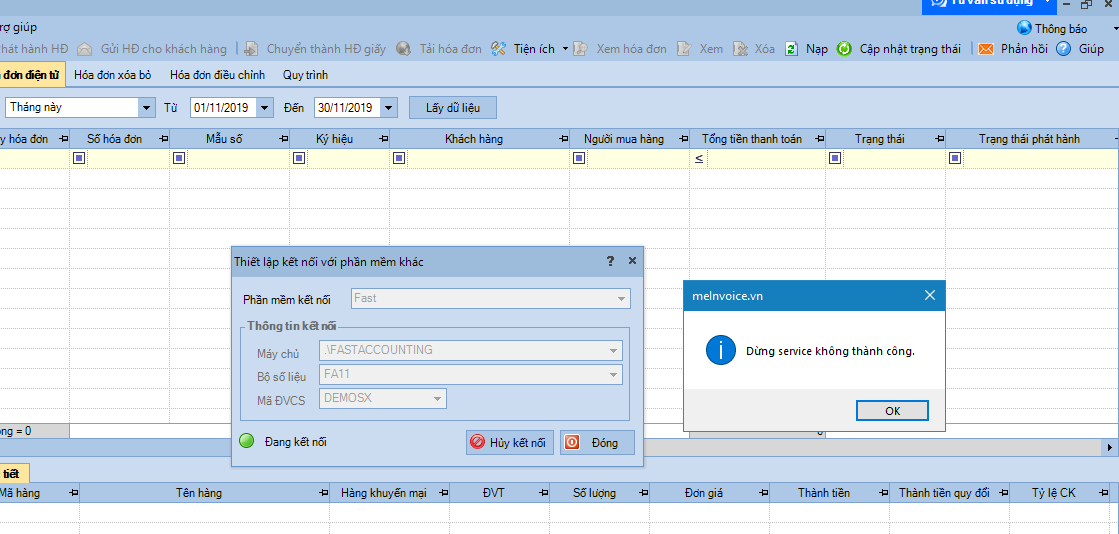Image resolution: width=1119 pixels, height=534 pixels.
Task: Click Chuyển thành HĐ giấy icon
Action: (x=250, y=49)
